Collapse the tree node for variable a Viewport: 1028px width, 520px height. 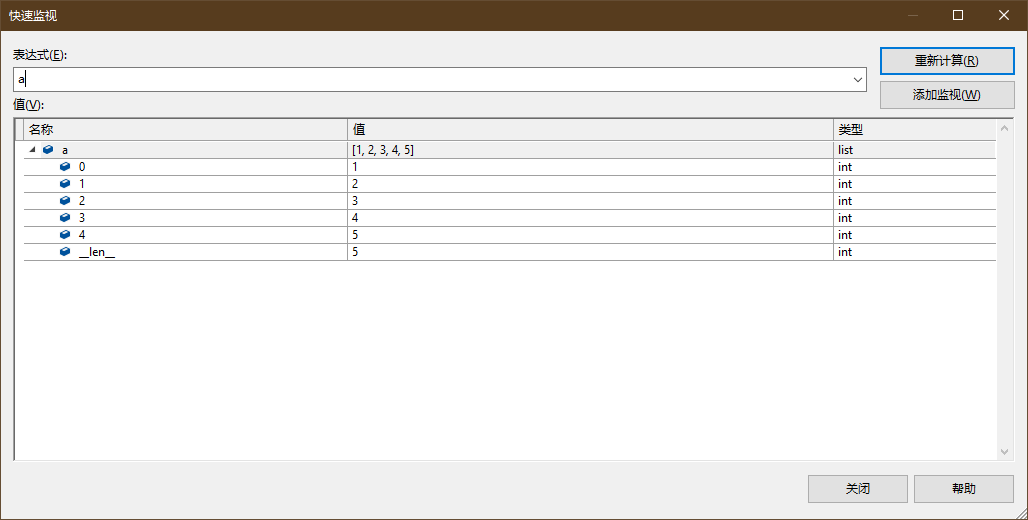coord(32,150)
